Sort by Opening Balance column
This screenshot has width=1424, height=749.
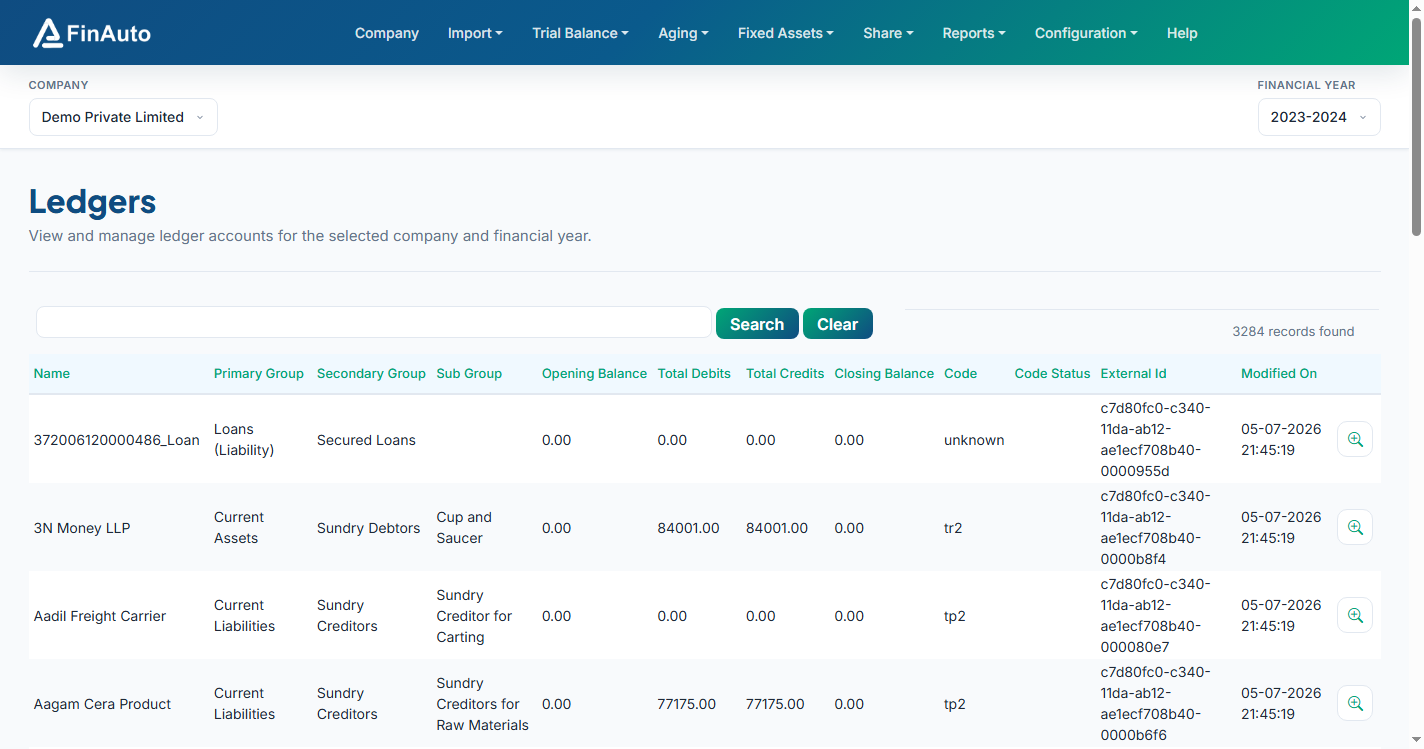pos(594,373)
